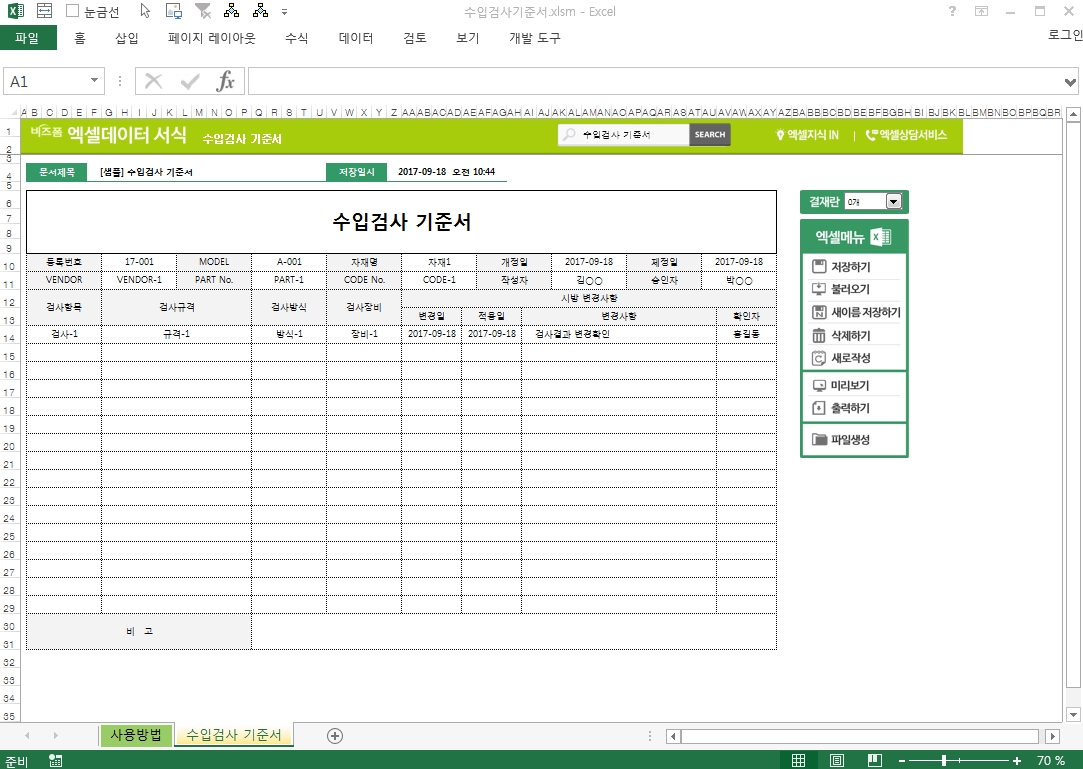
Task: Click the 미리보기 preview button
Action: pyautogui.click(x=854, y=385)
